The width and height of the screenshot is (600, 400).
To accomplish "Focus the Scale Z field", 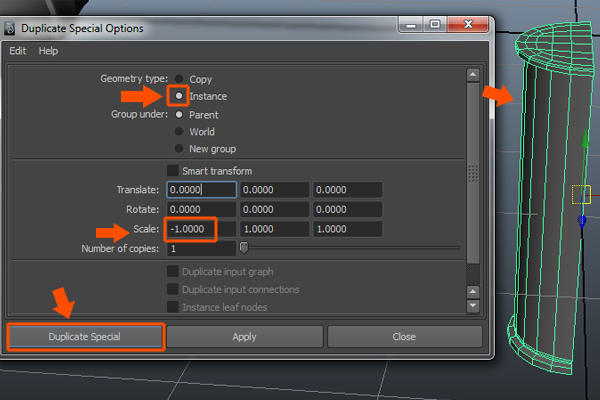I will pyautogui.click(x=347, y=229).
